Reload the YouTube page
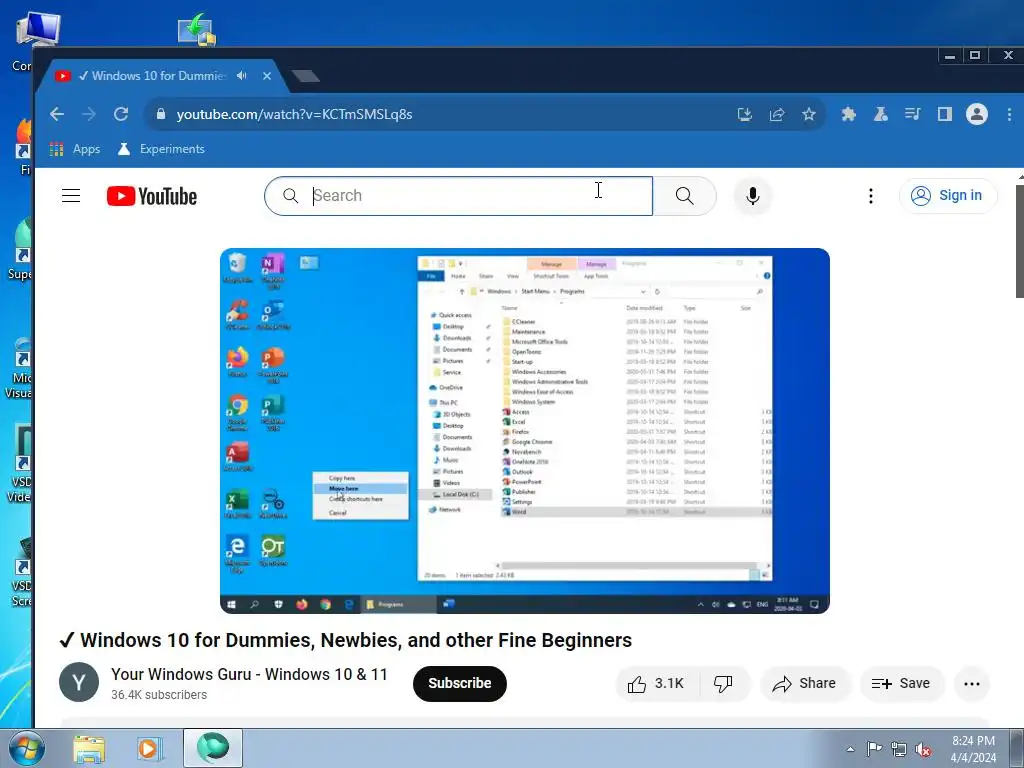 121,114
